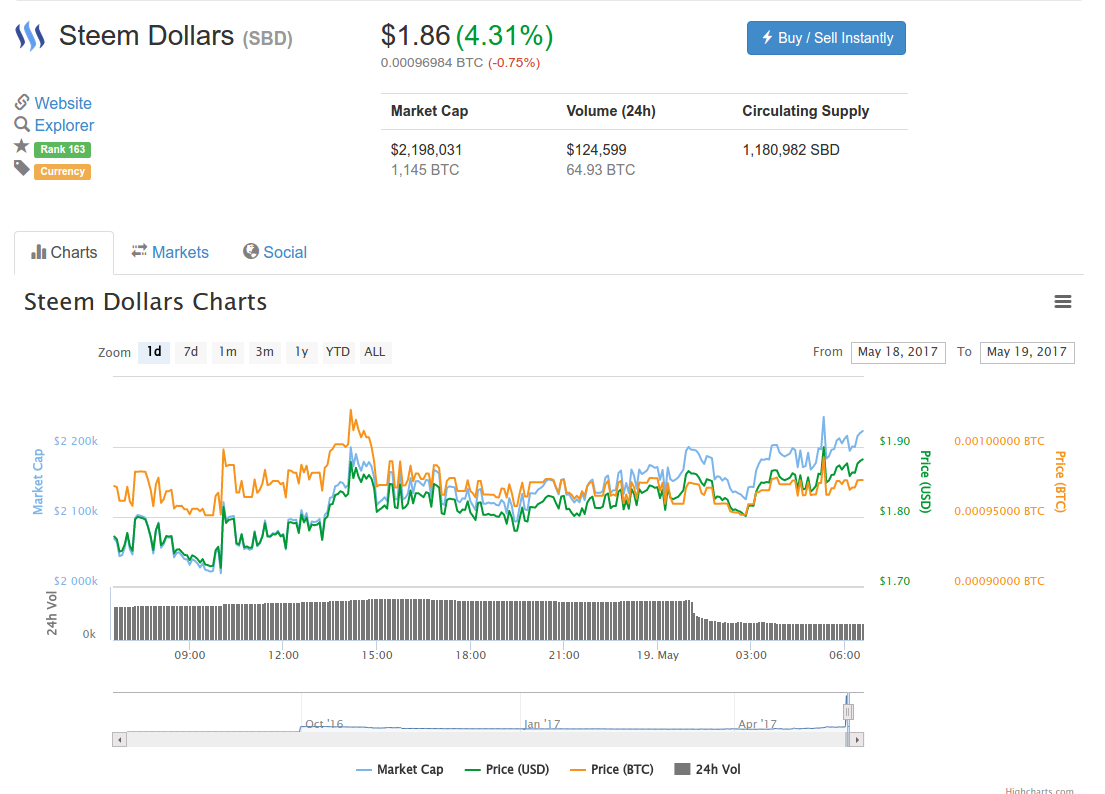
Task: Click the Volume (24h) header
Action: pyautogui.click(x=611, y=111)
